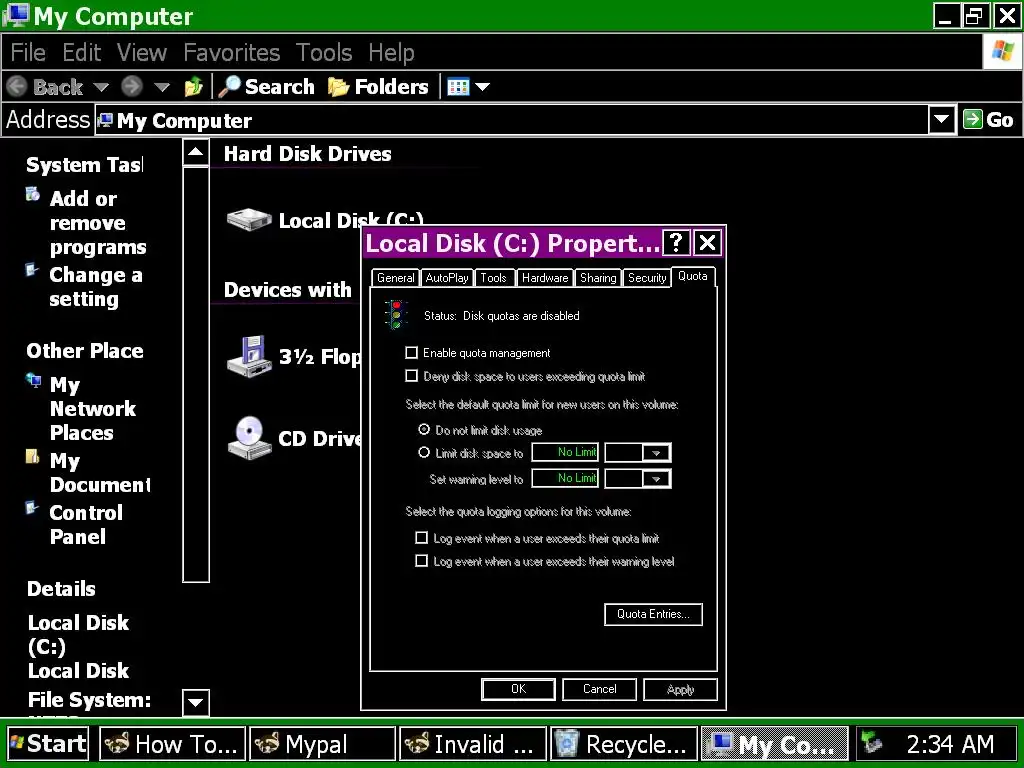Open the Views dropdown arrow

pyautogui.click(x=483, y=86)
